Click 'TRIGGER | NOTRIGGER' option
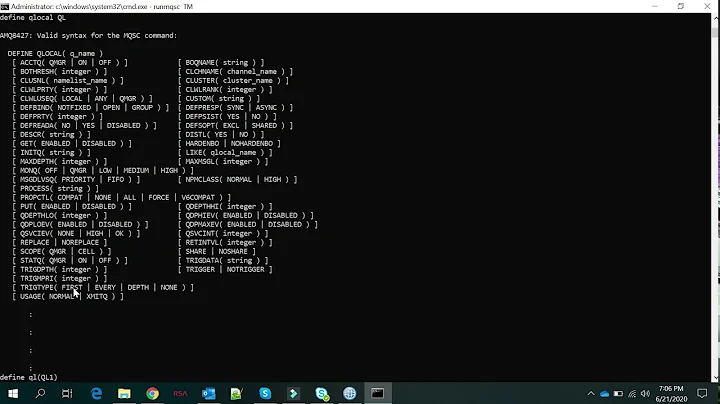 click(x=225, y=269)
